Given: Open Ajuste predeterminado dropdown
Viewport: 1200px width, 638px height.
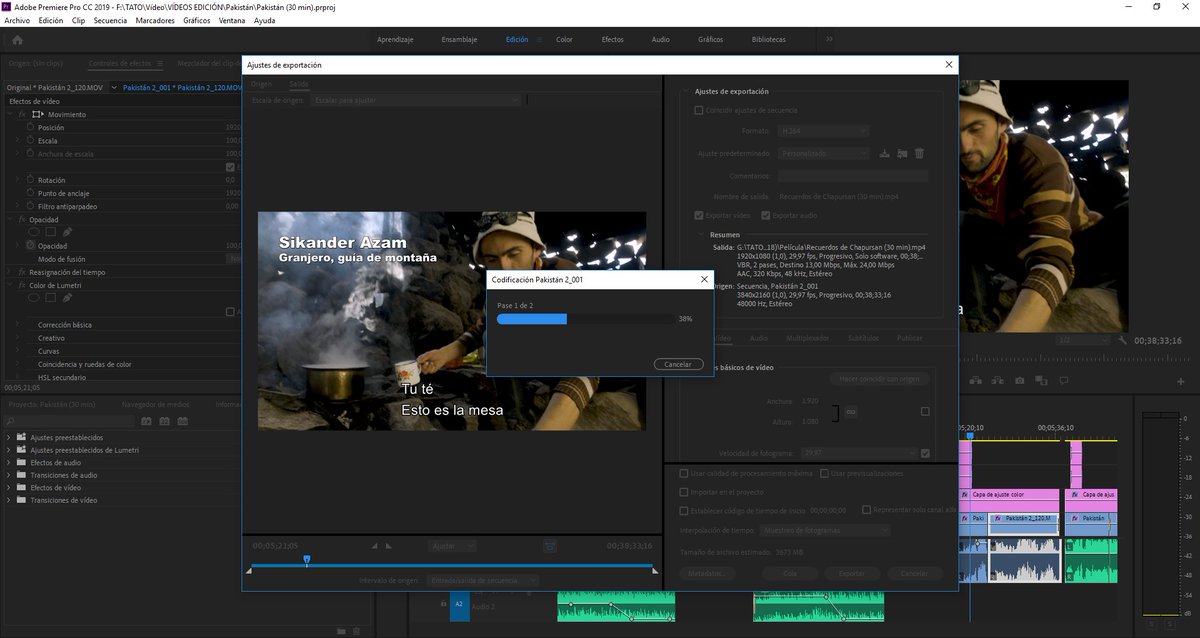Looking at the screenshot, I should [x=824, y=153].
